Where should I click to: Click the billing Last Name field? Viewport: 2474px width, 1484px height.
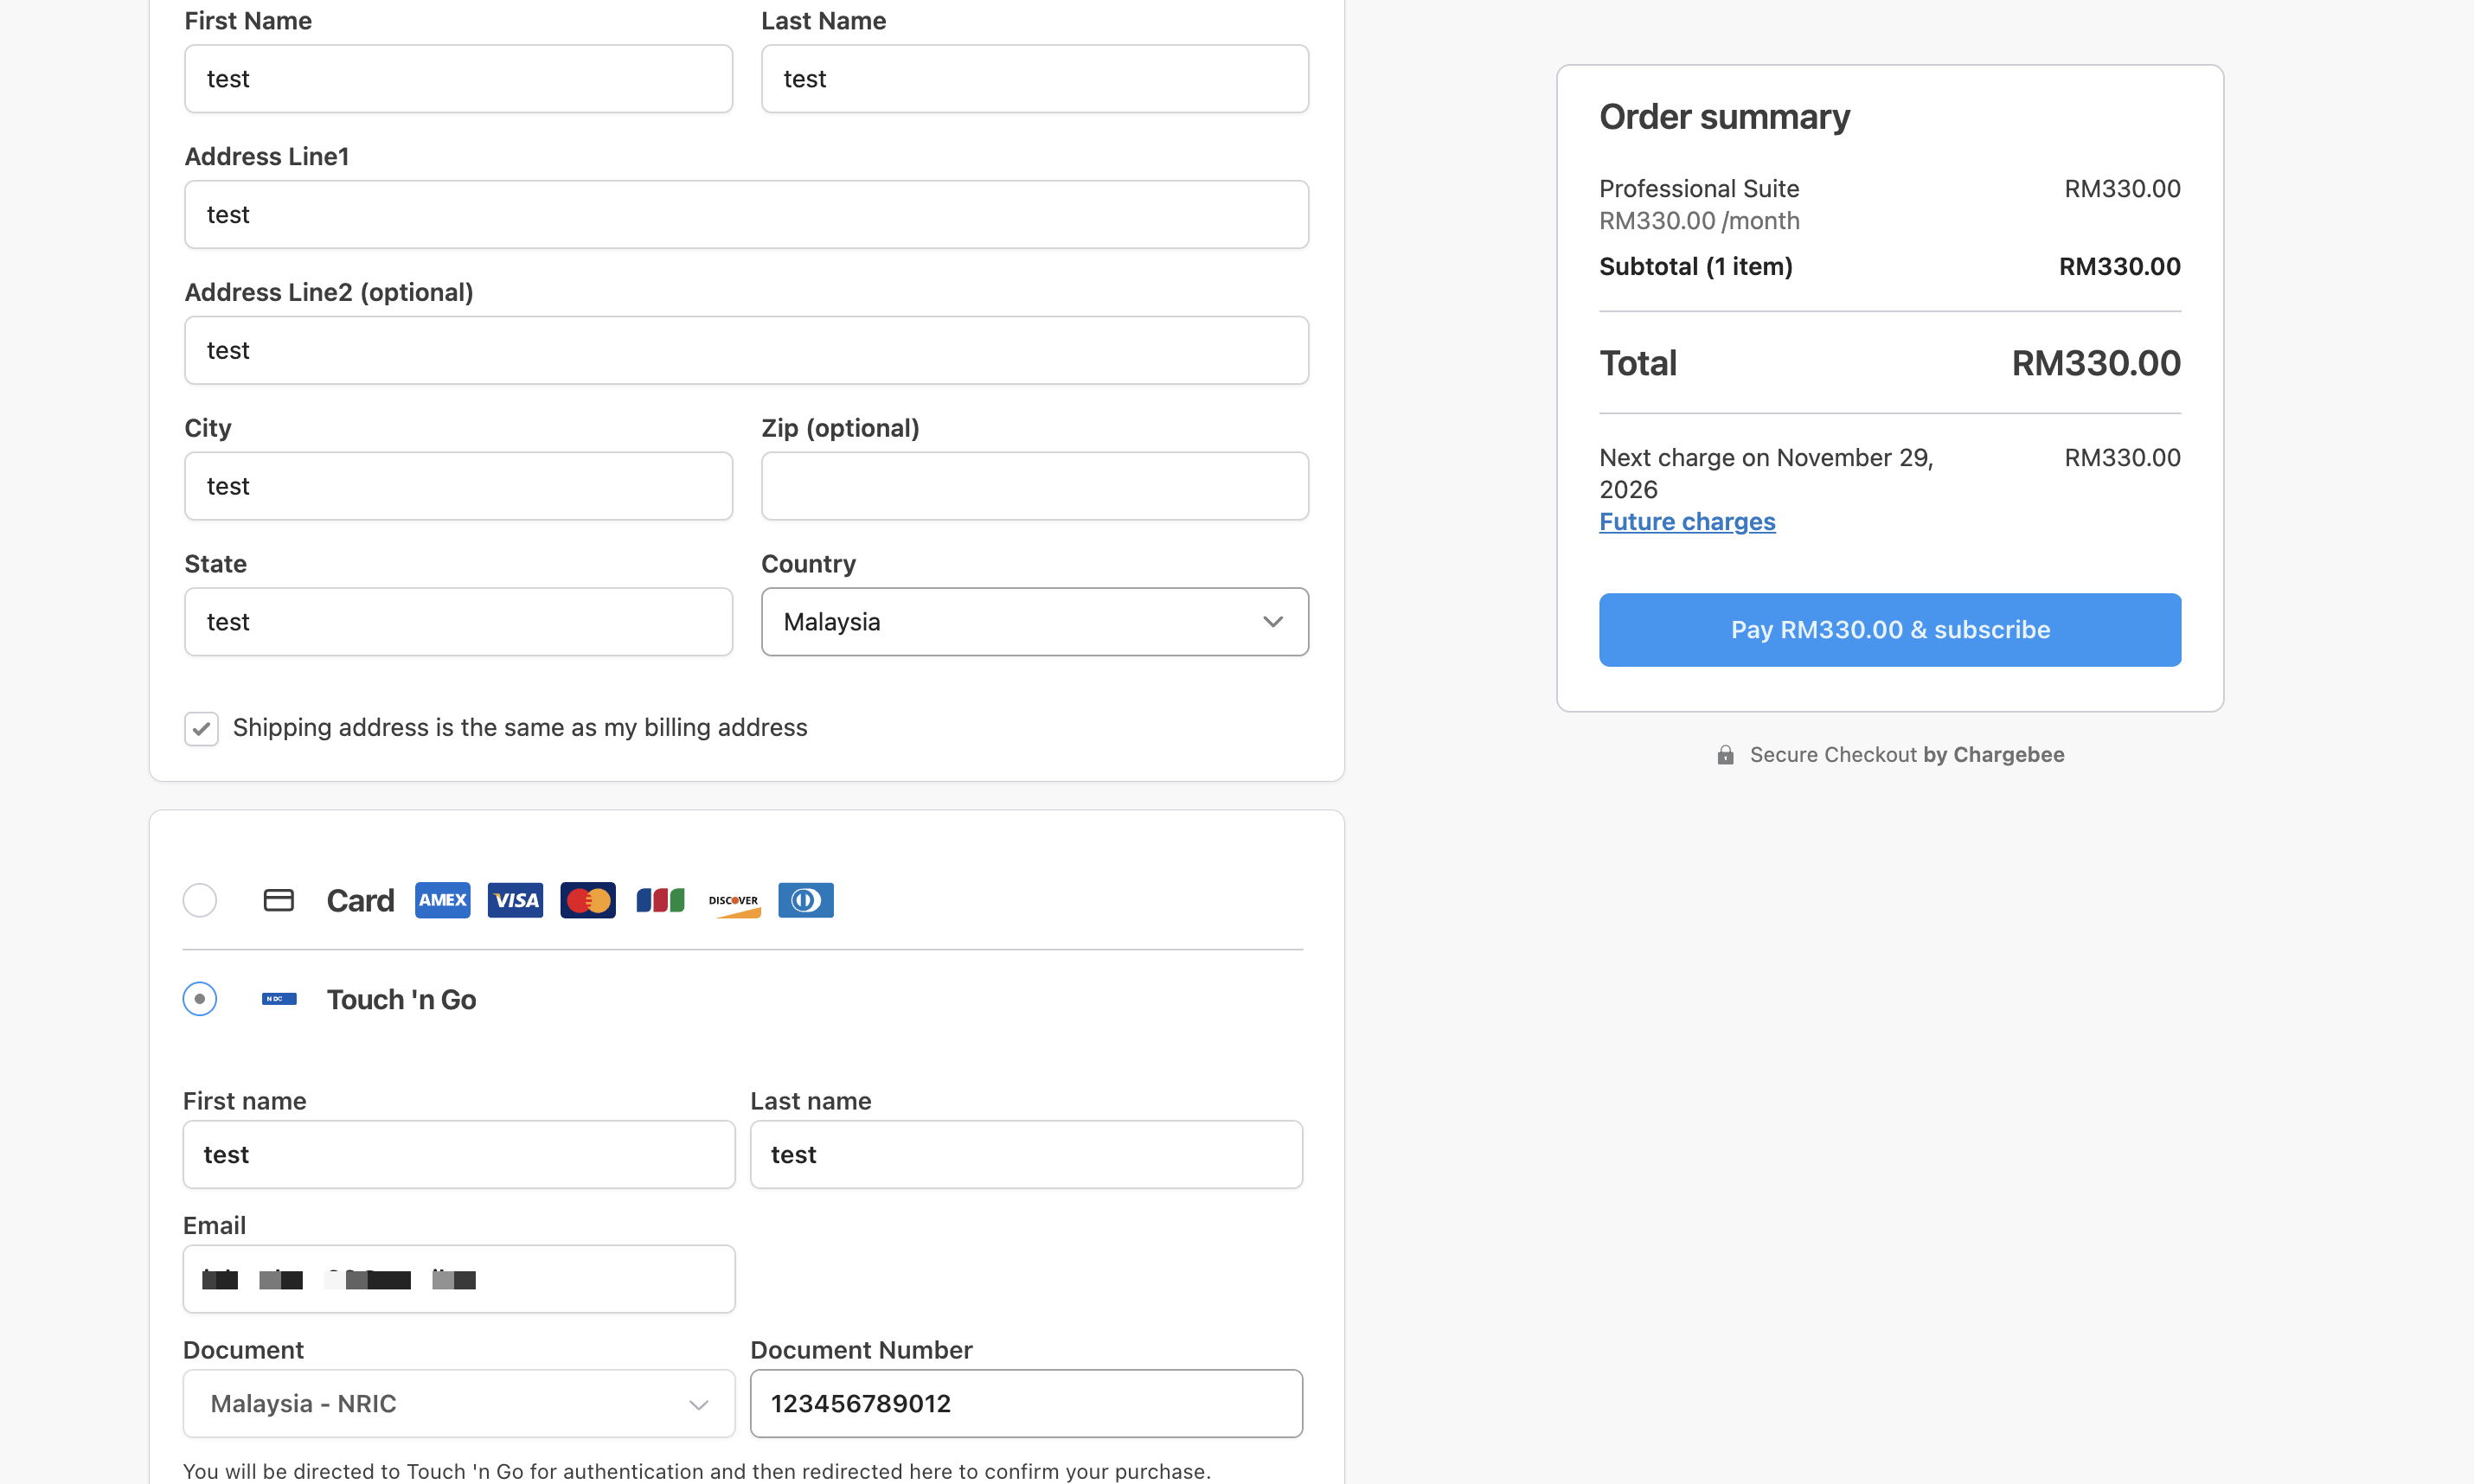[1035, 79]
